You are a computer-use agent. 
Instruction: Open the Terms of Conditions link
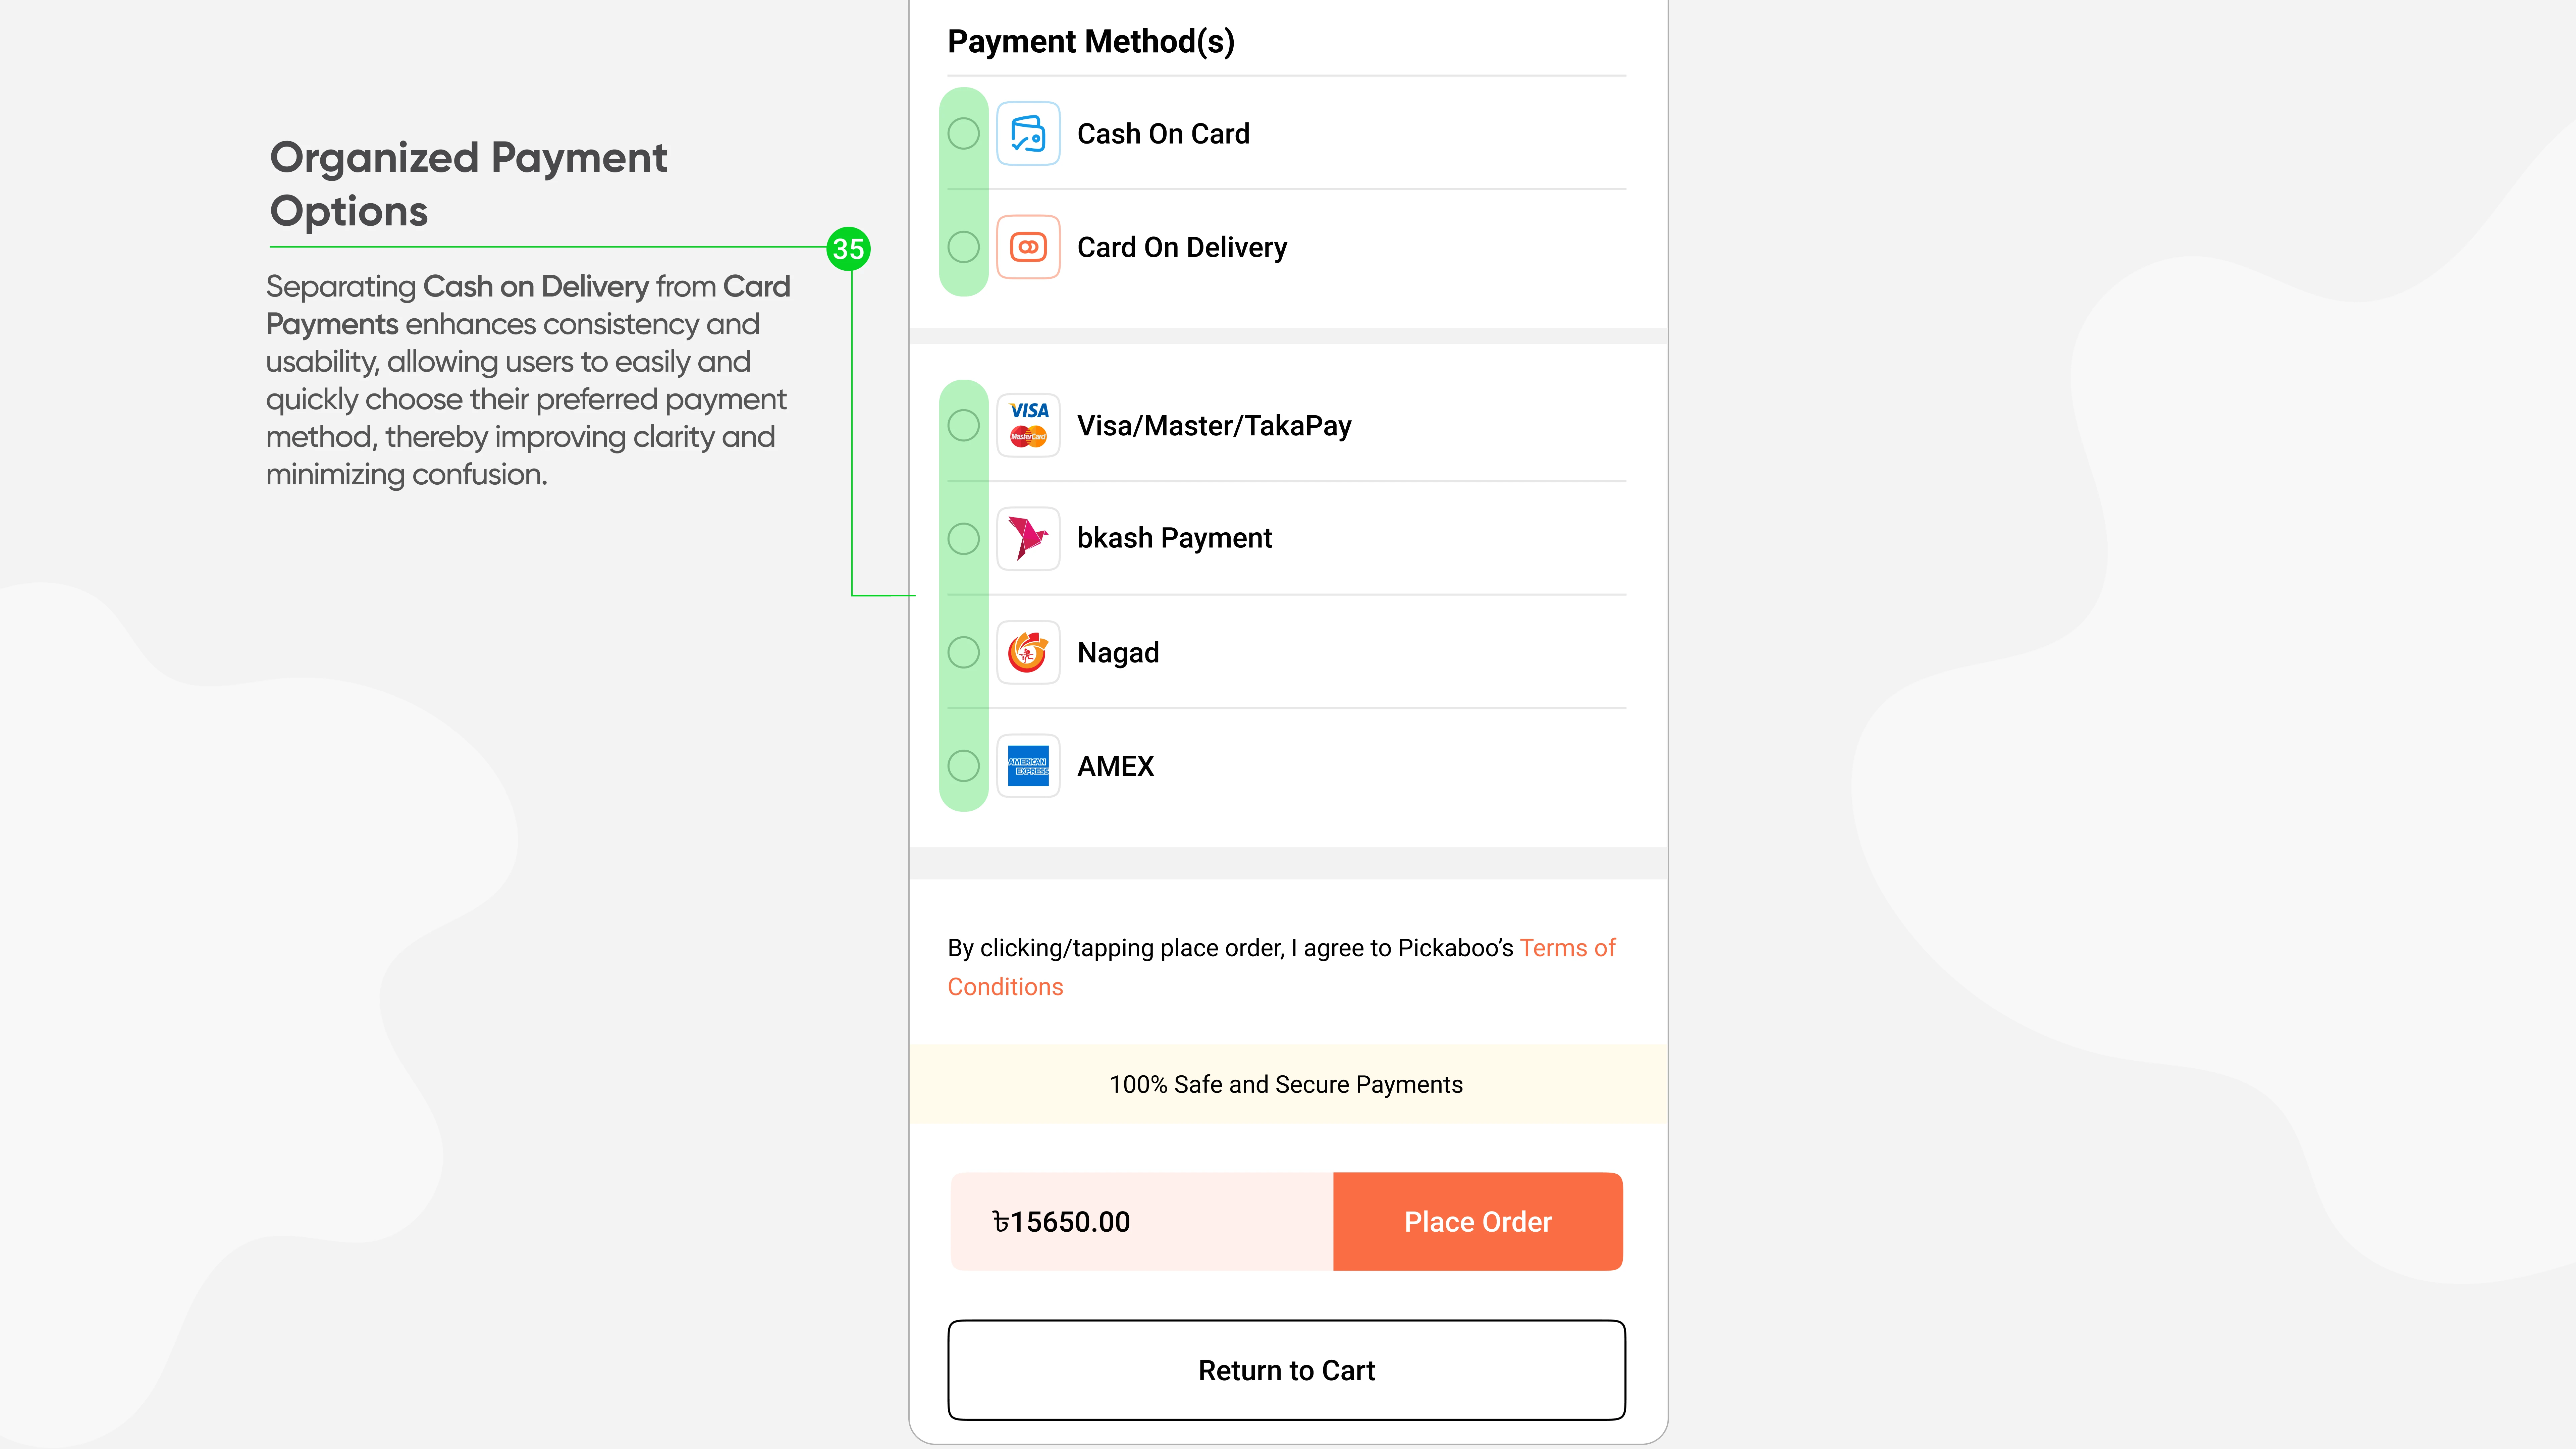[1566, 948]
